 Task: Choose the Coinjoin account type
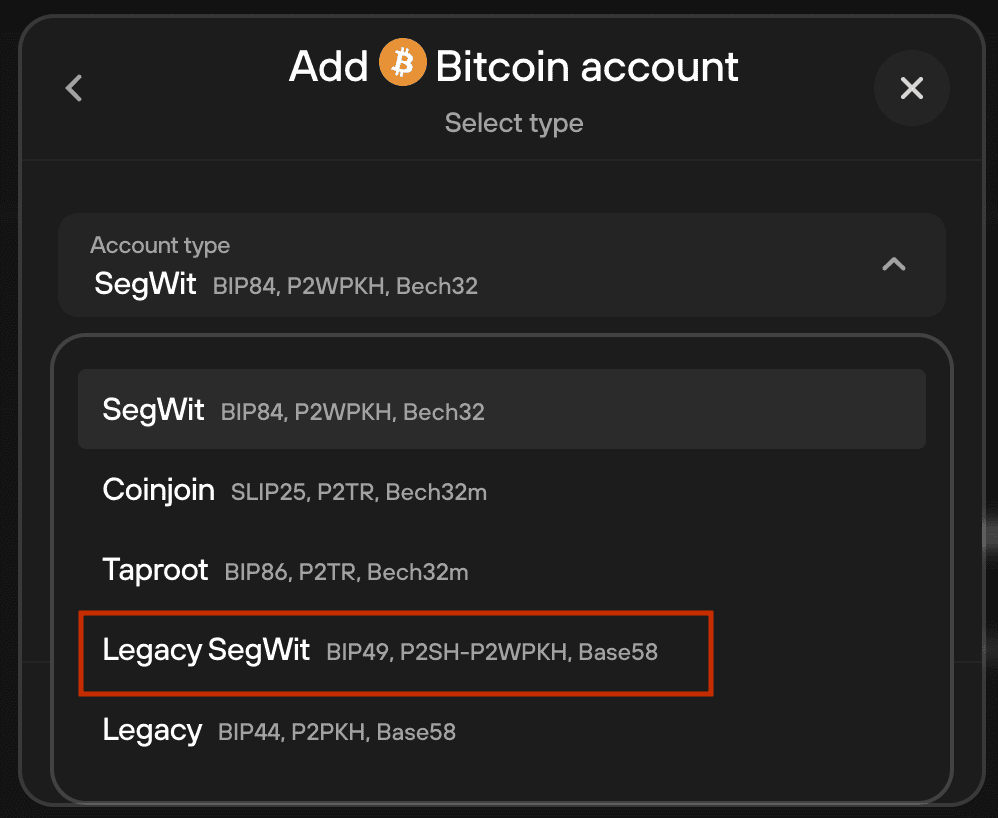tap(502, 490)
